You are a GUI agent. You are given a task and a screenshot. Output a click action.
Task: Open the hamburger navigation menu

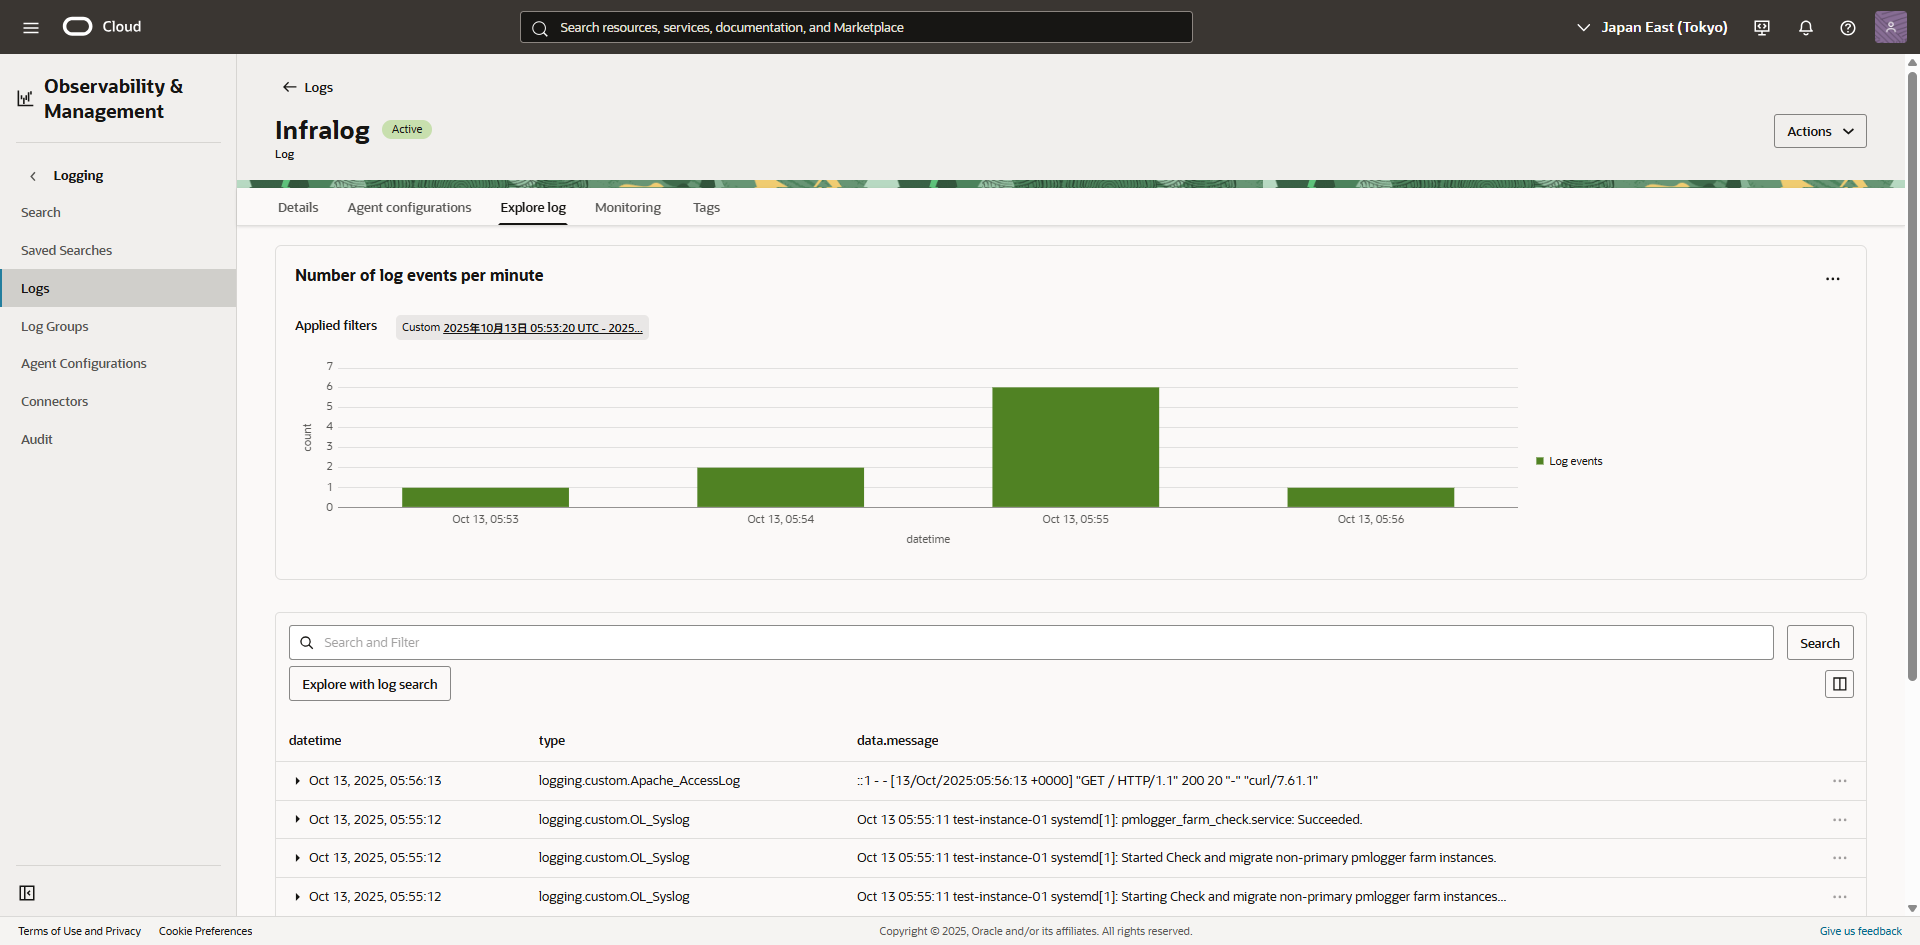[x=31, y=27]
